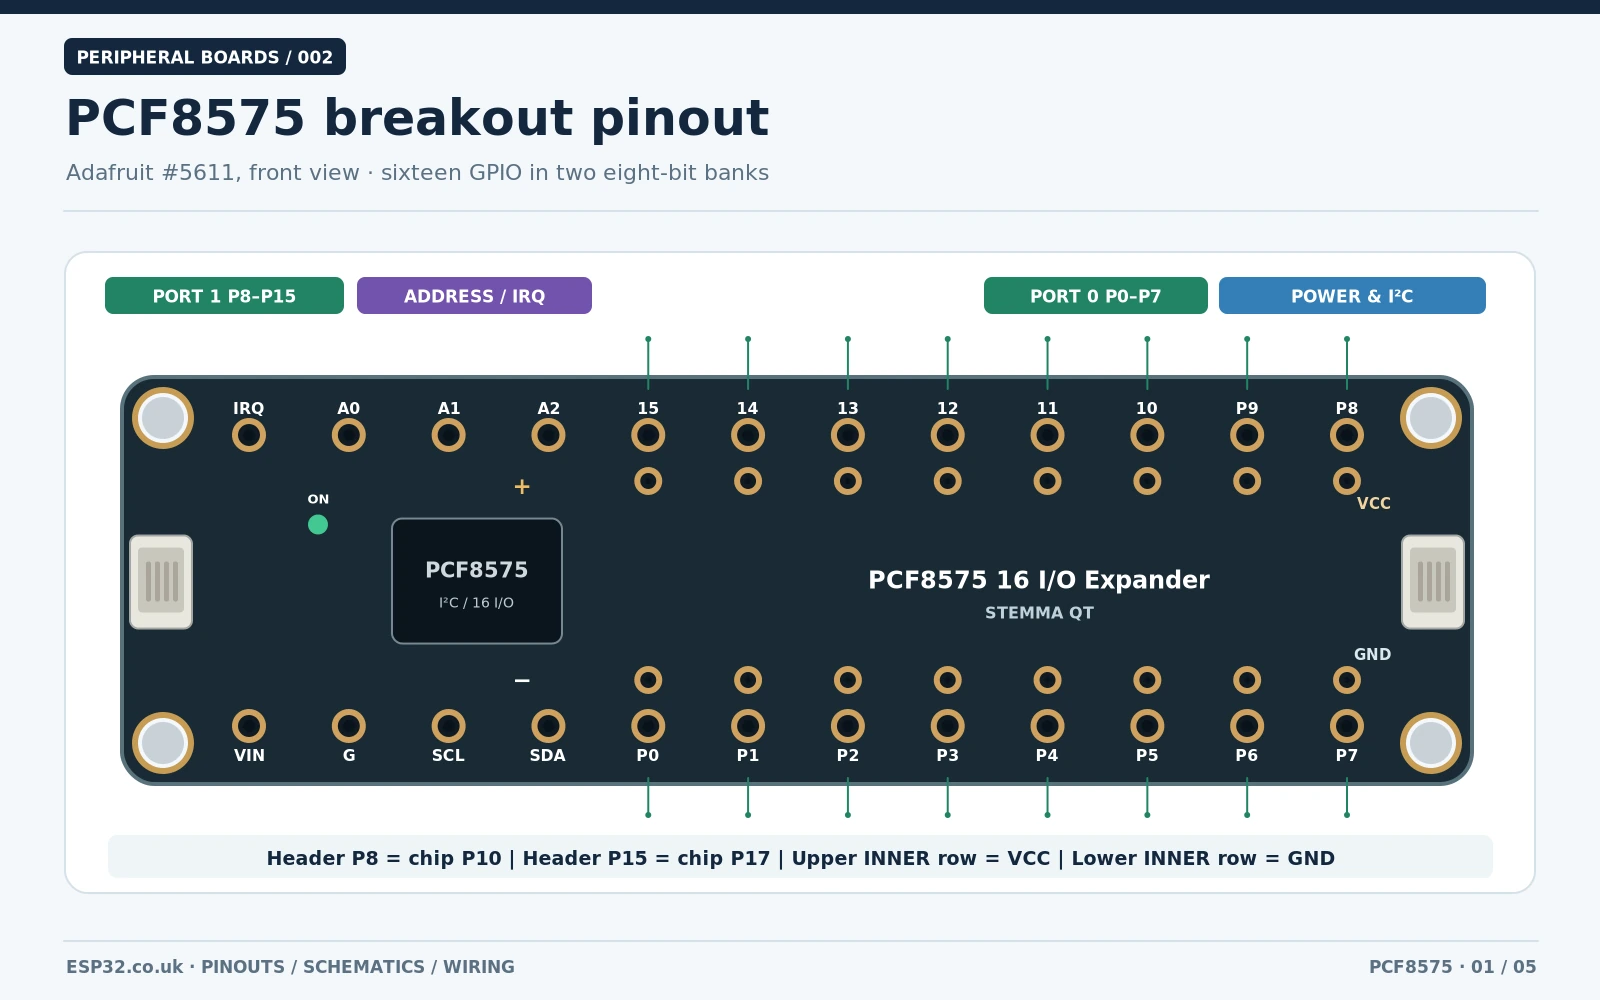Viewport: 1600px width, 1000px height.
Task: Click the STEMMA QT silkscreen label
Action: tap(1039, 613)
